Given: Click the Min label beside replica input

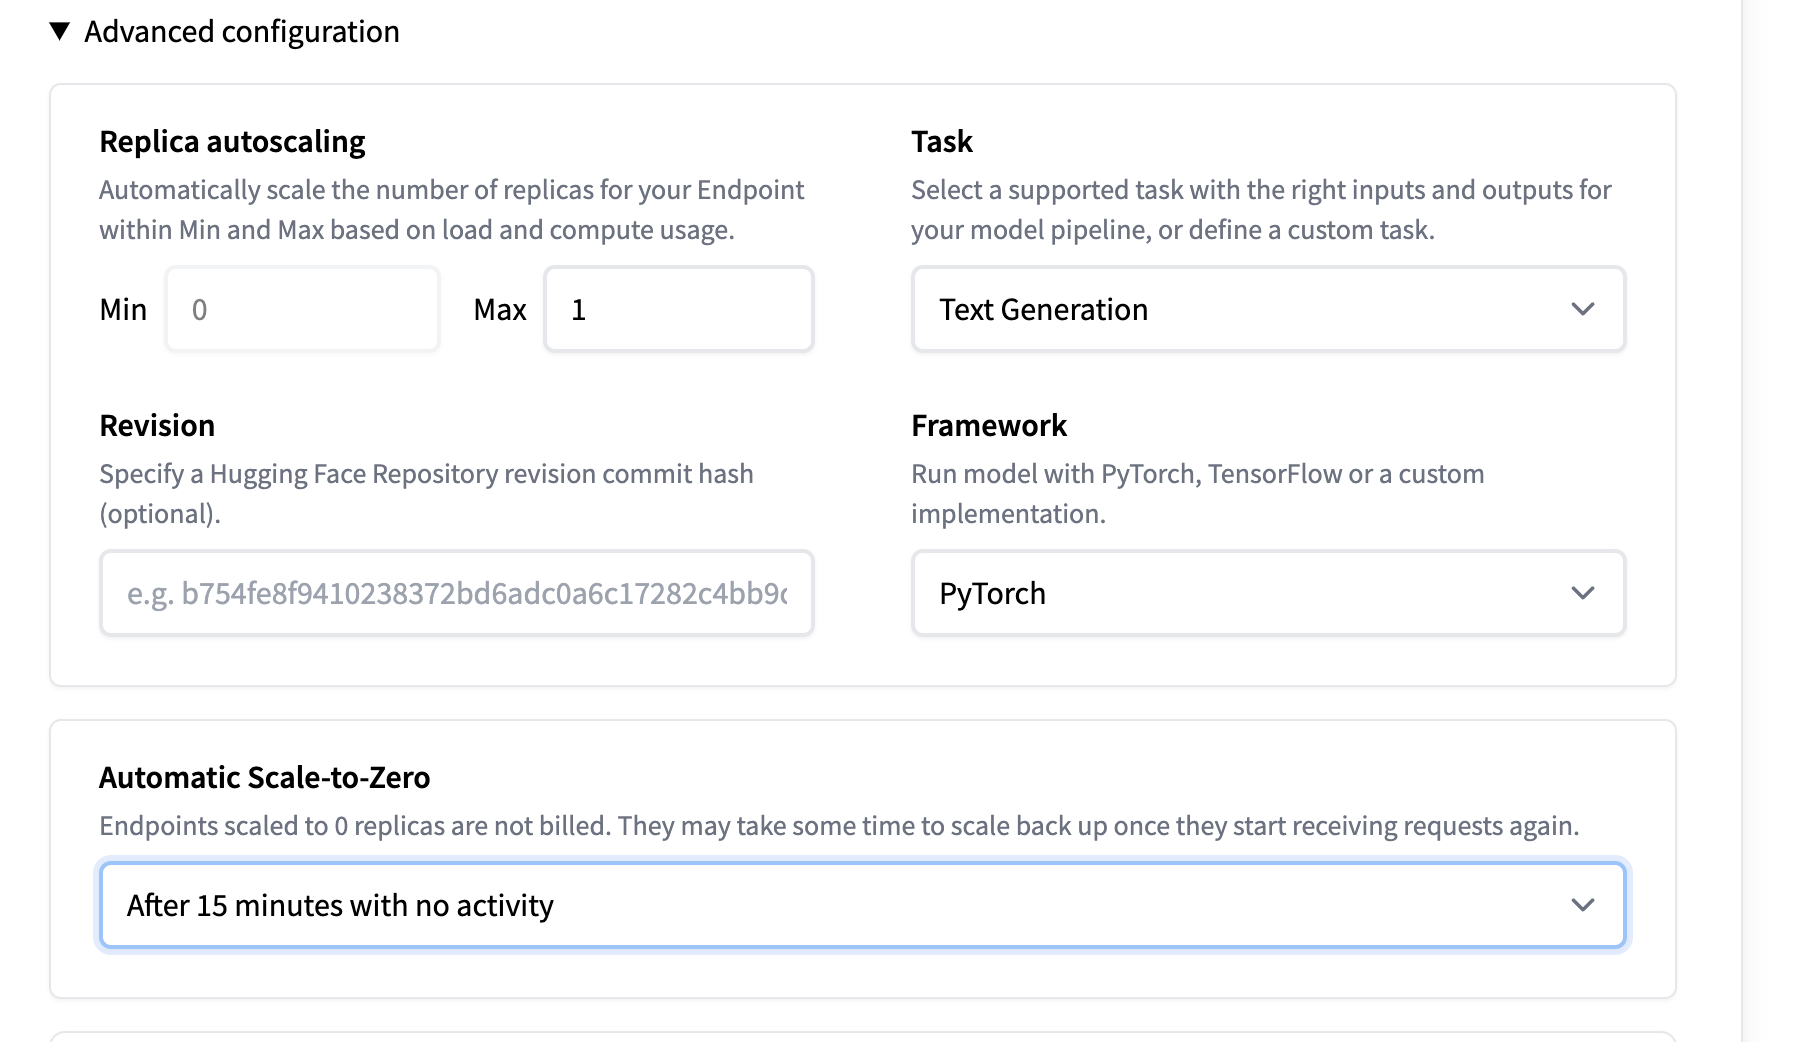Looking at the screenshot, I should coord(123,310).
